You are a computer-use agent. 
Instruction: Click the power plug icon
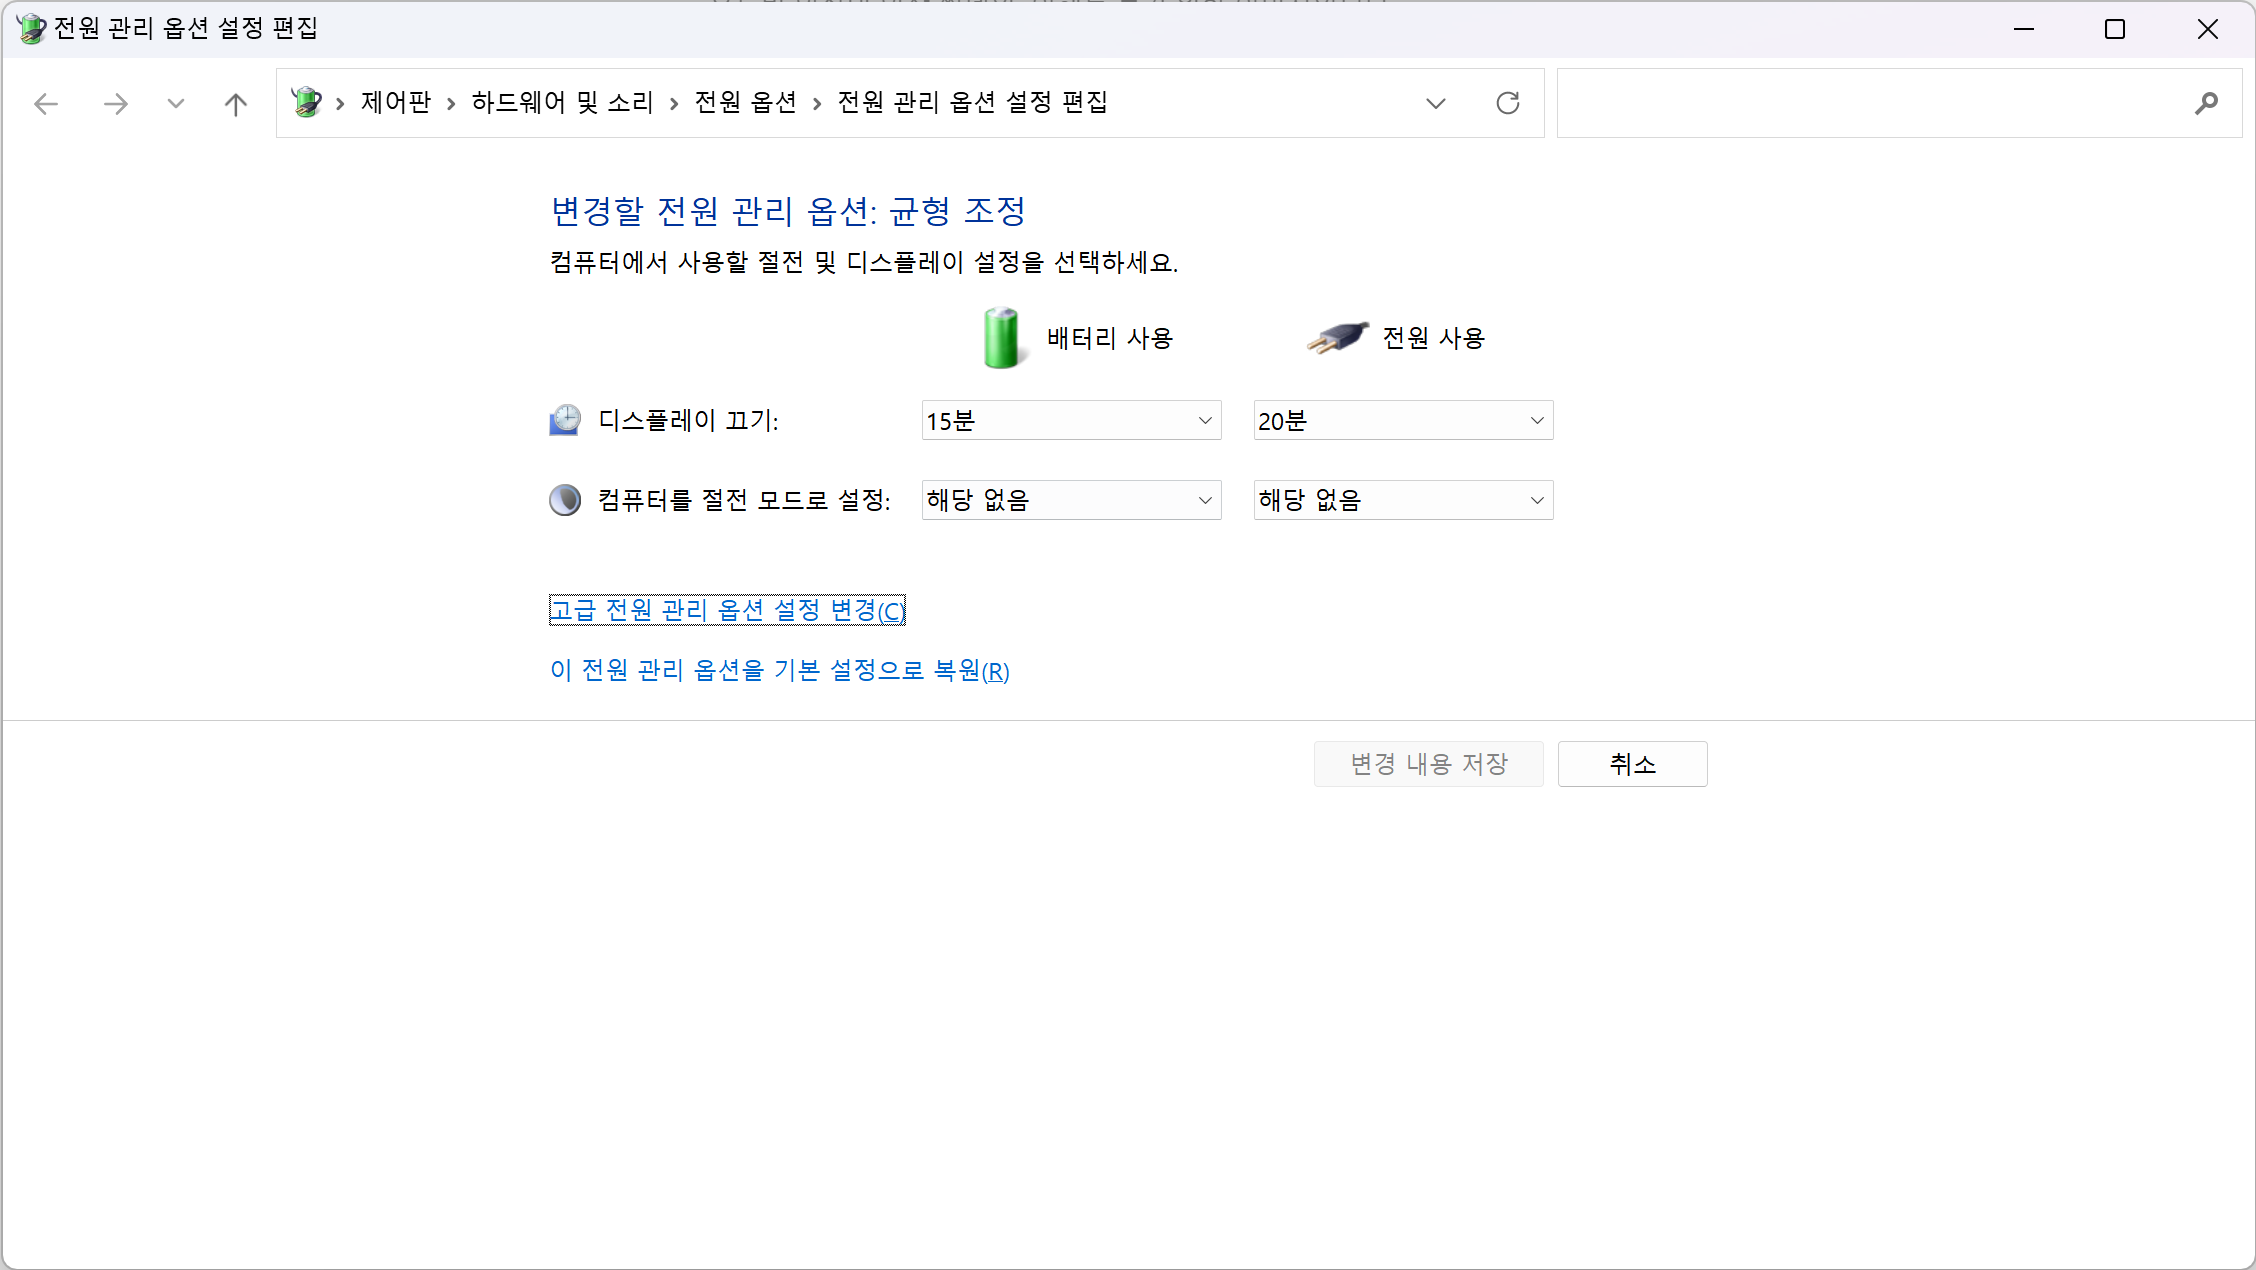pos(1337,338)
